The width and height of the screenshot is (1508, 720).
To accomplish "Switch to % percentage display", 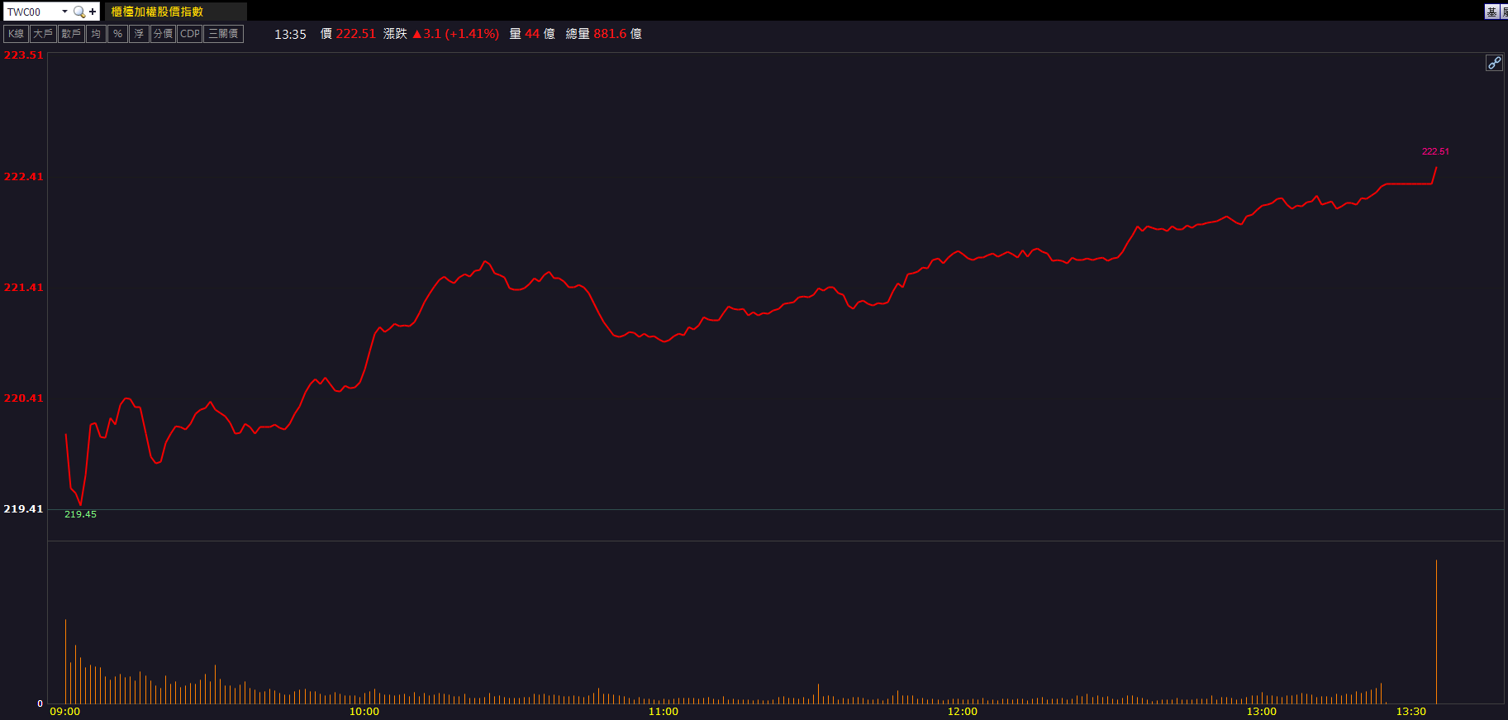I will [118, 34].
